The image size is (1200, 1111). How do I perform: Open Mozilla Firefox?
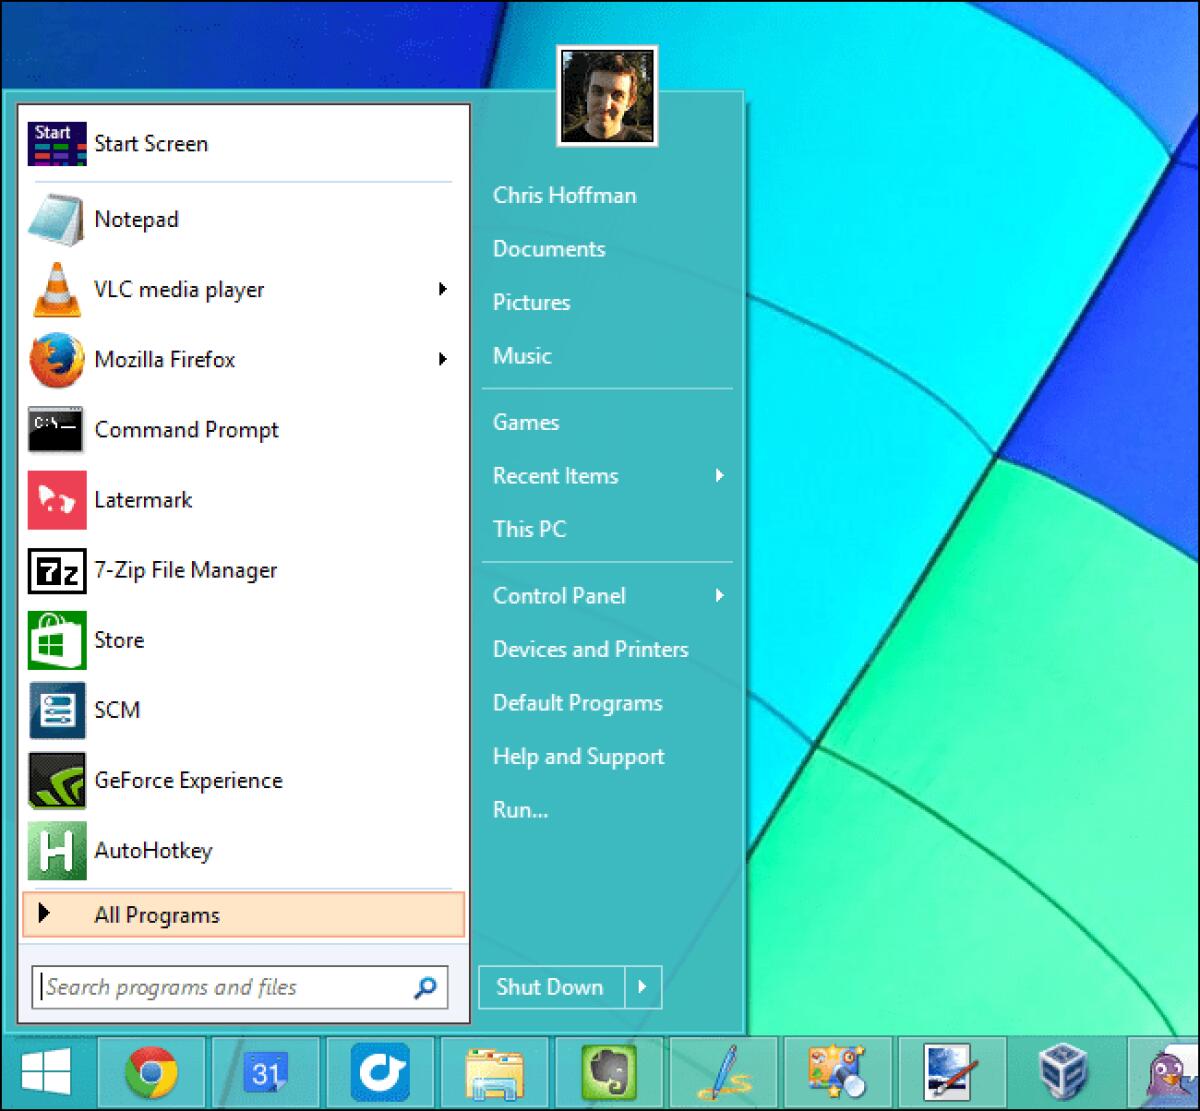point(165,360)
